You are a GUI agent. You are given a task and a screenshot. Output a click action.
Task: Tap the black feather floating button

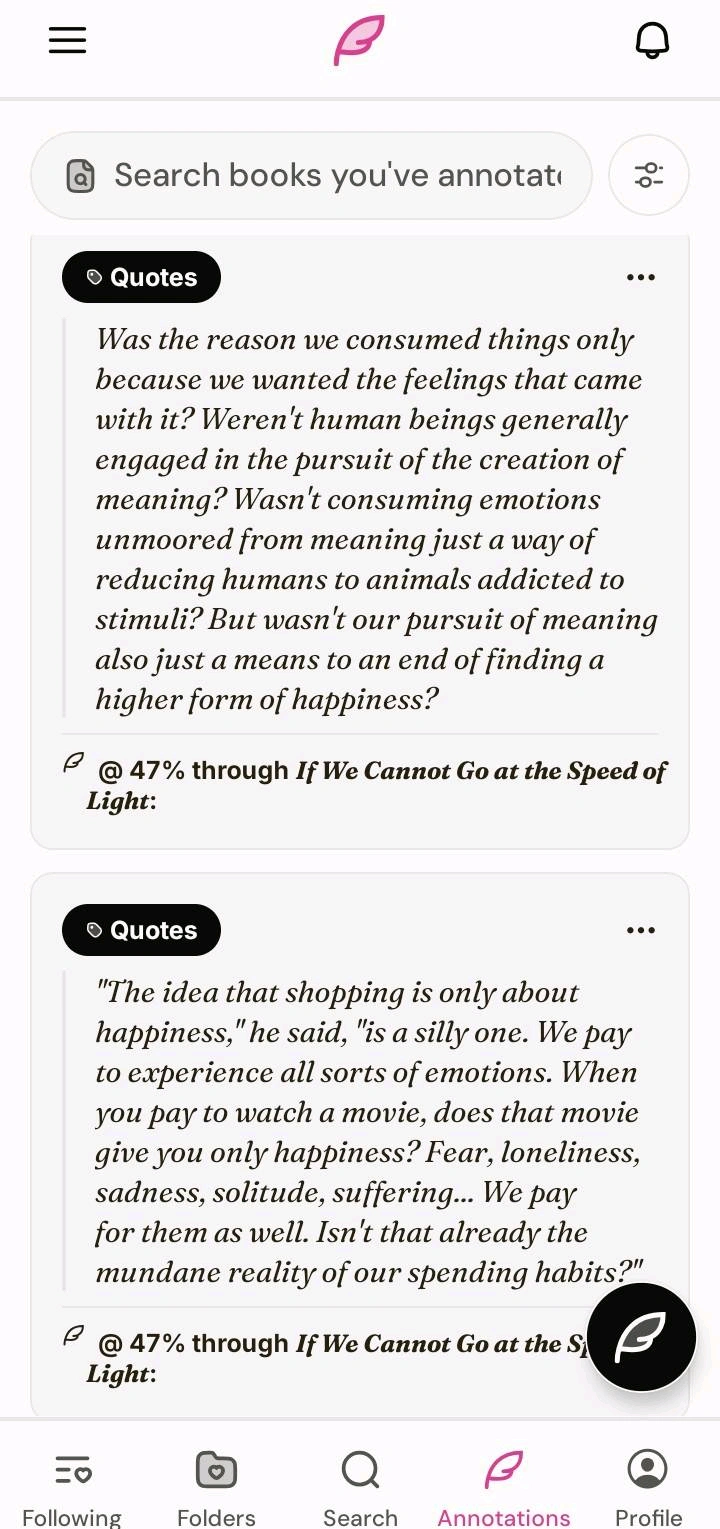tap(641, 1337)
